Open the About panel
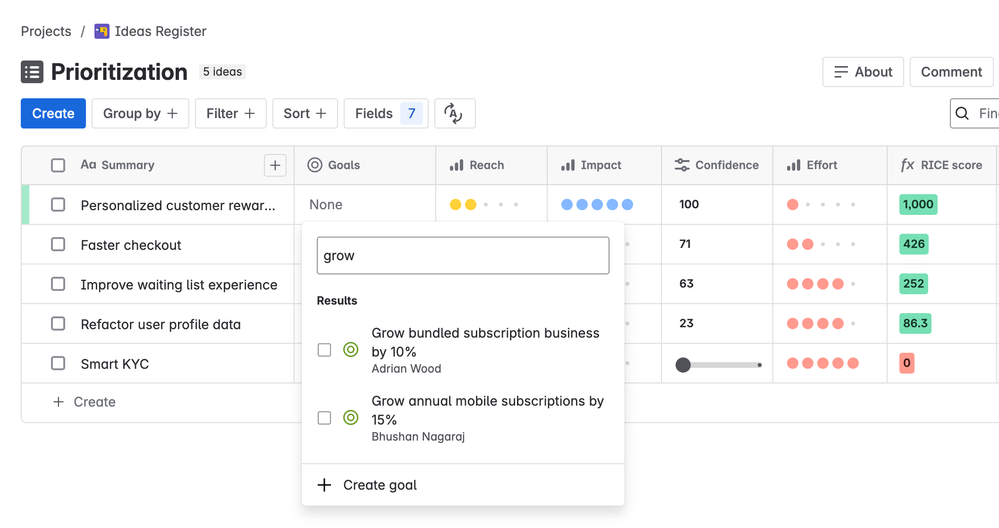The width and height of the screenshot is (999, 528). [863, 72]
